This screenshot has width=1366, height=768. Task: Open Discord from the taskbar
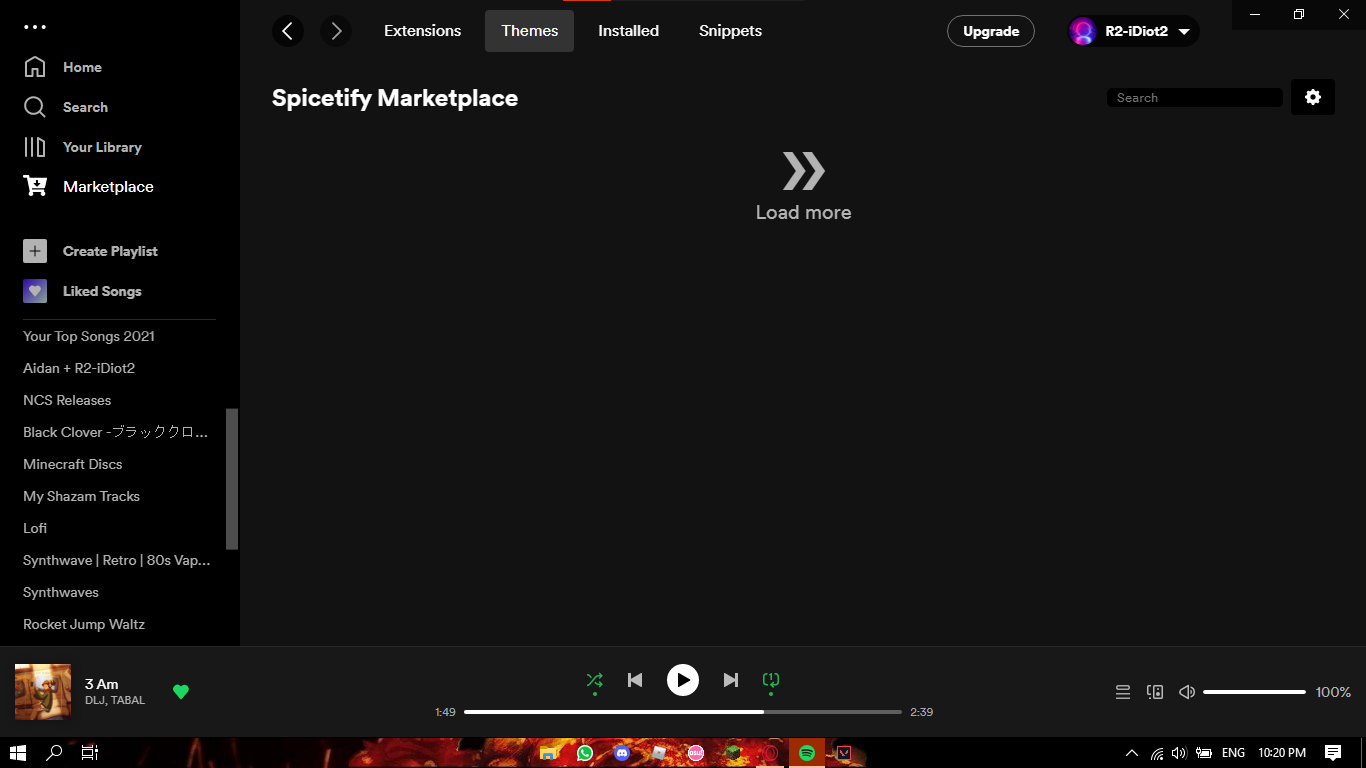pos(622,753)
